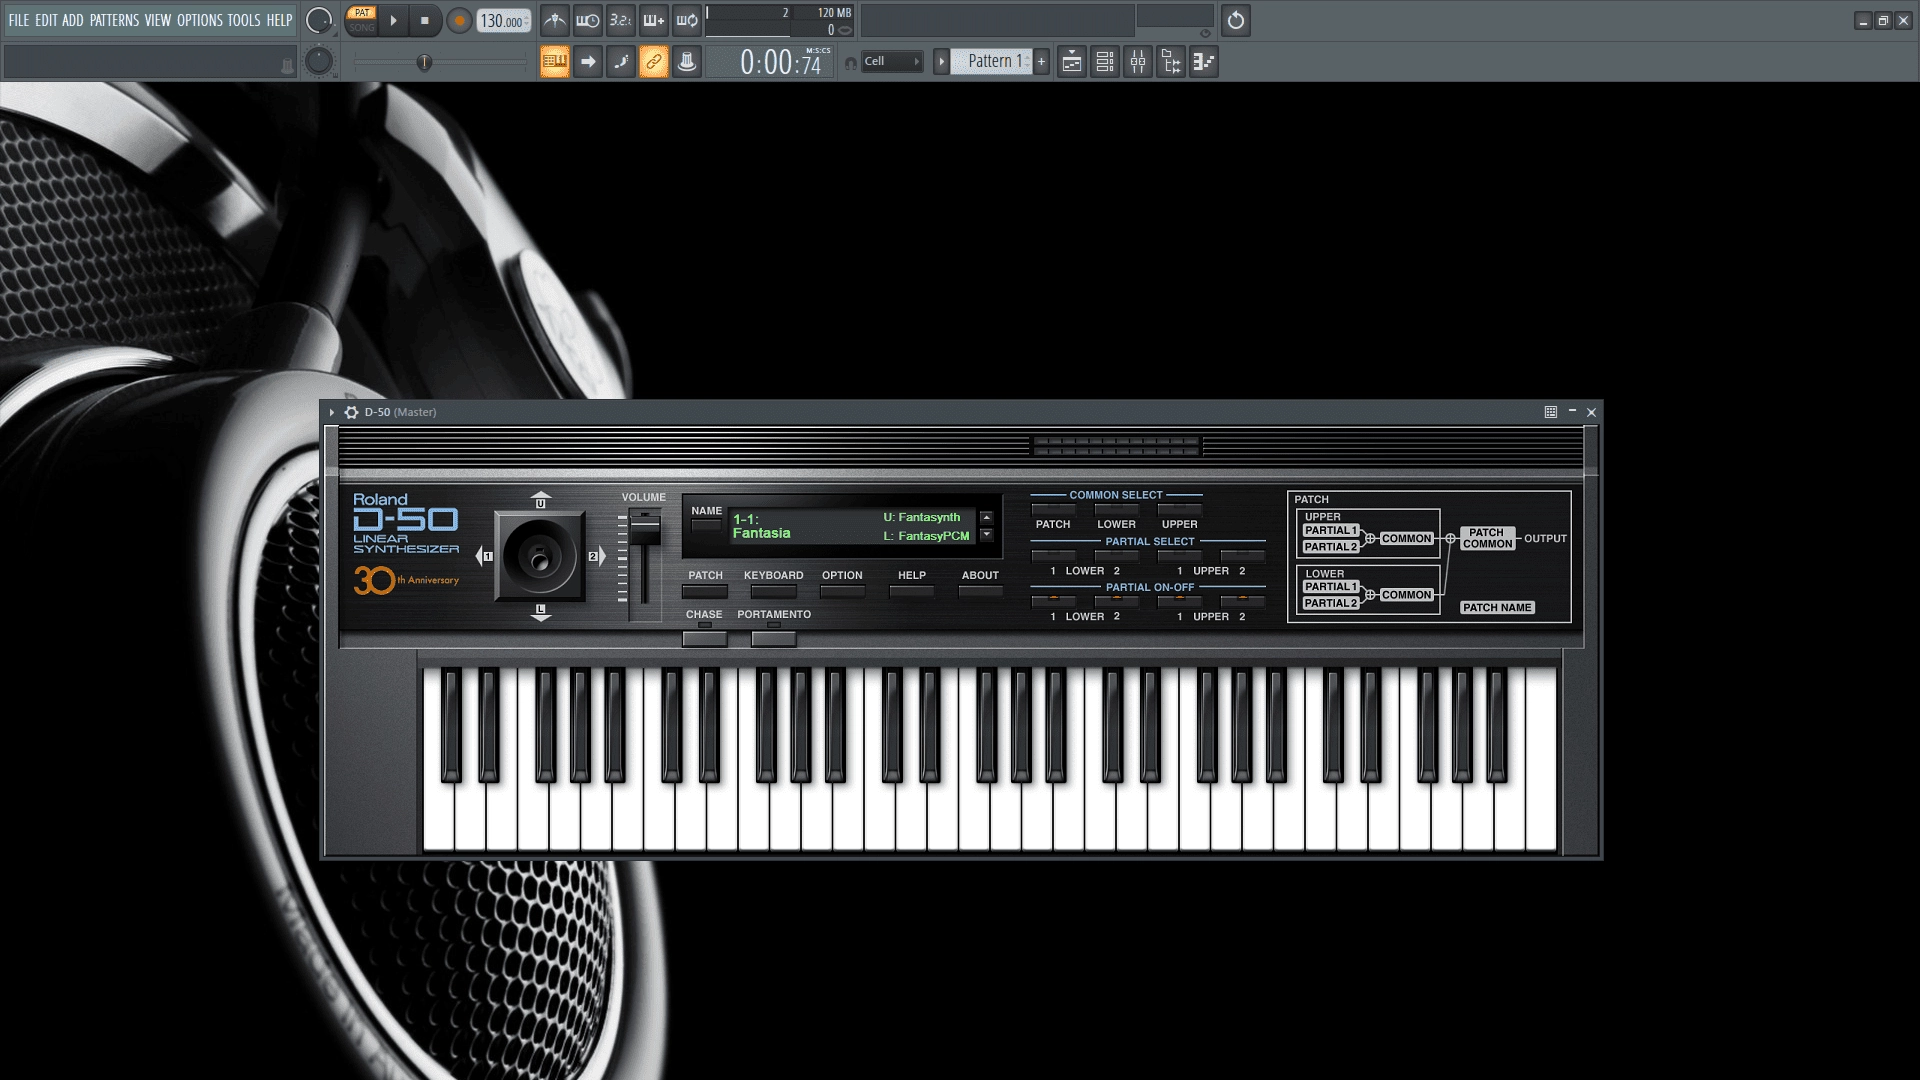Toggle Partial On-Off Upper 2 button
The height and width of the screenshot is (1080, 1920).
(1243, 601)
